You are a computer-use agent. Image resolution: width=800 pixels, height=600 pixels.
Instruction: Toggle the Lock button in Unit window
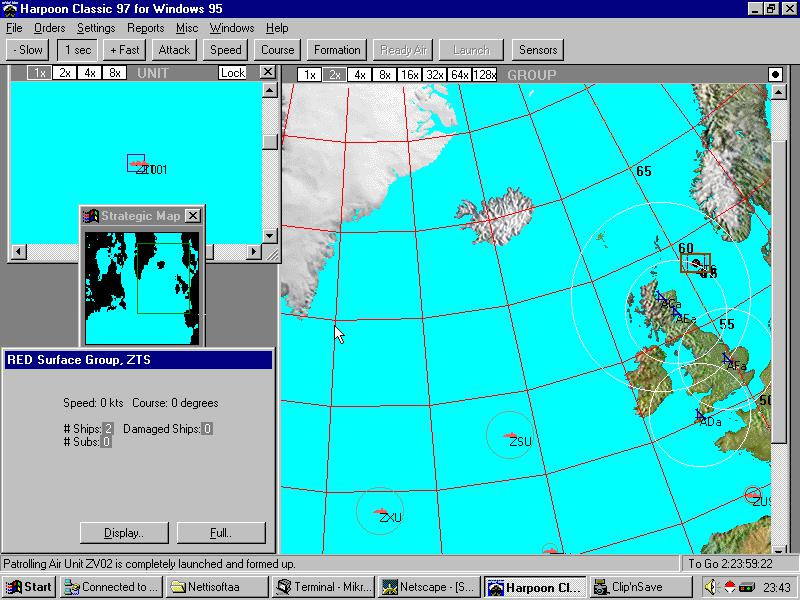tap(233, 73)
